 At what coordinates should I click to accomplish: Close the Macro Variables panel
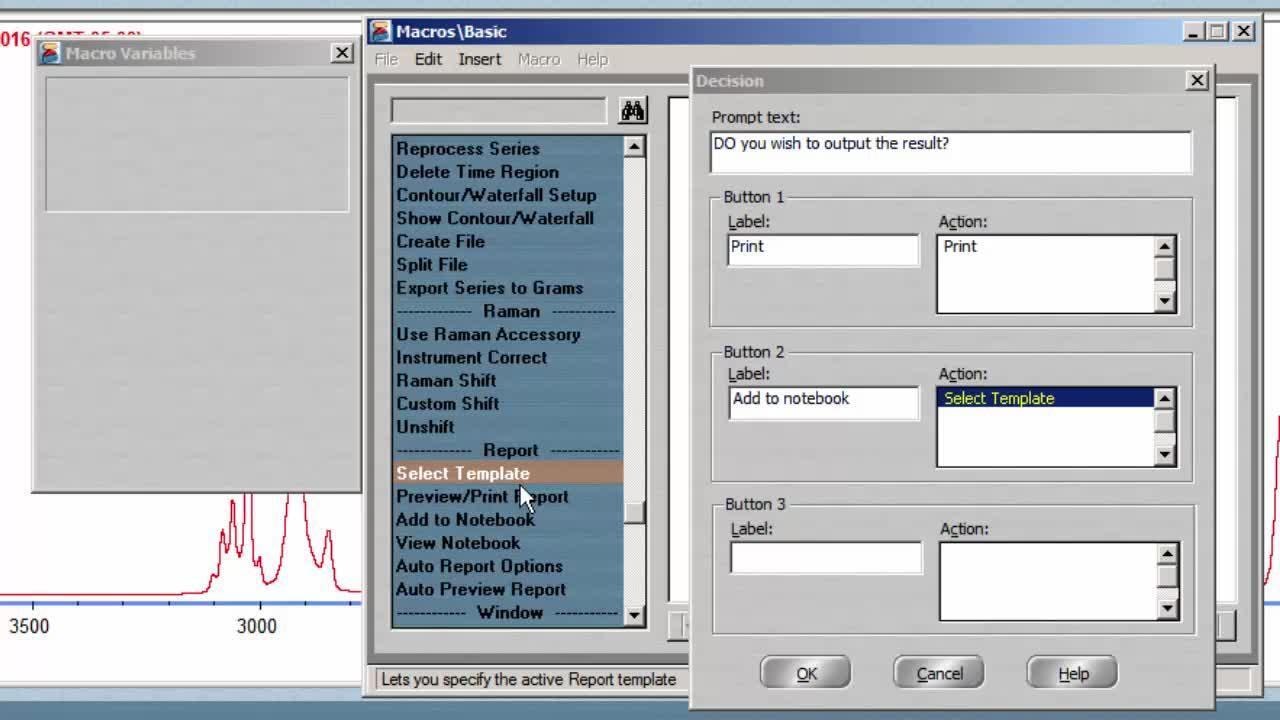coord(342,53)
